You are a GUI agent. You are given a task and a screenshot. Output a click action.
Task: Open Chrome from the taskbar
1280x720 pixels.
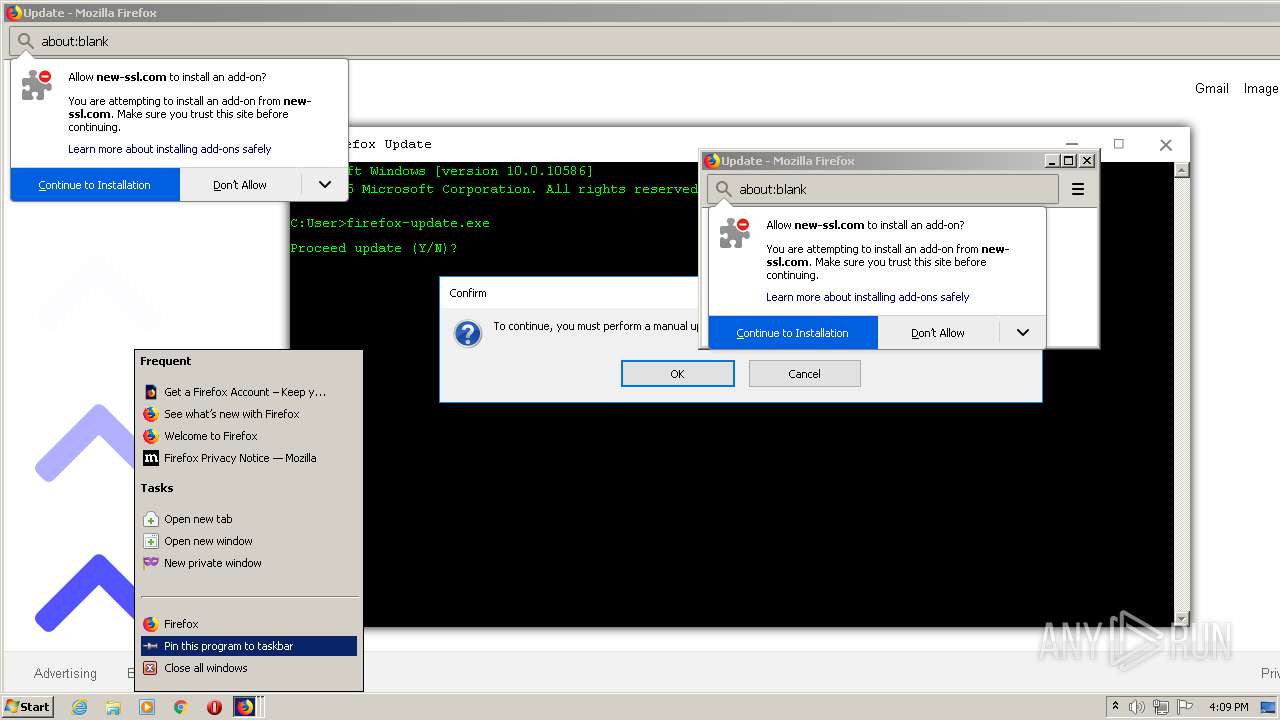click(x=181, y=707)
